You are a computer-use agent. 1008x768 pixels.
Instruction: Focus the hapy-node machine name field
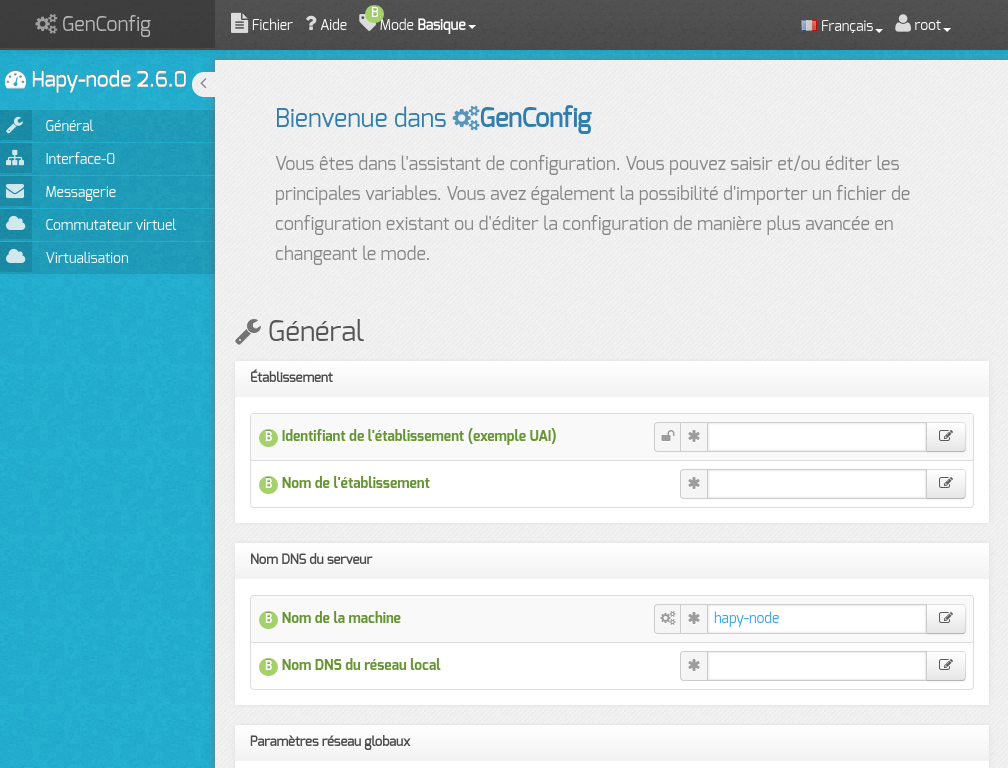[816, 618]
